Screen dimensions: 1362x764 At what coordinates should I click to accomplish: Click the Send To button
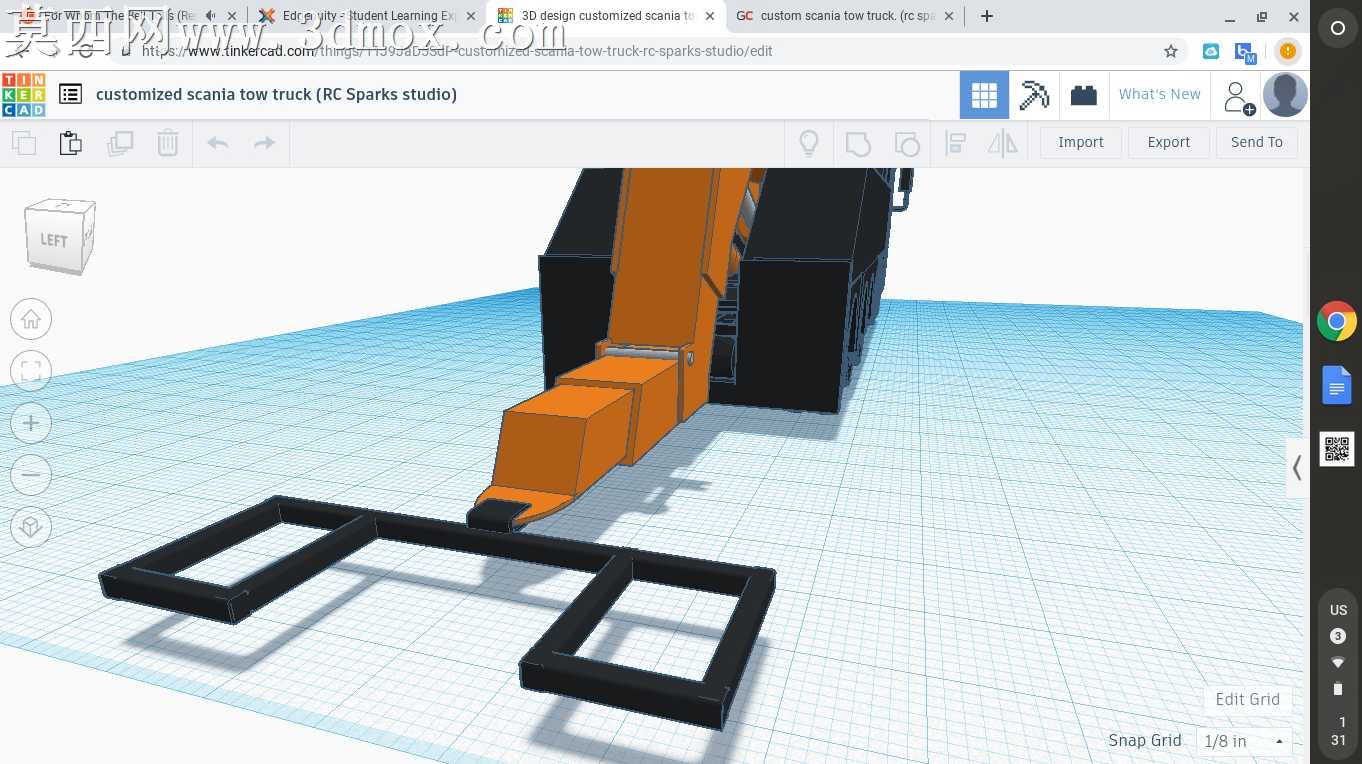tap(1257, 142)
